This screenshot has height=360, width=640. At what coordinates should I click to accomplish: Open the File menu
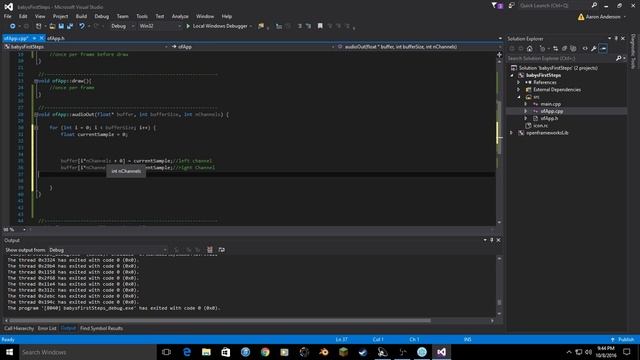7,16
